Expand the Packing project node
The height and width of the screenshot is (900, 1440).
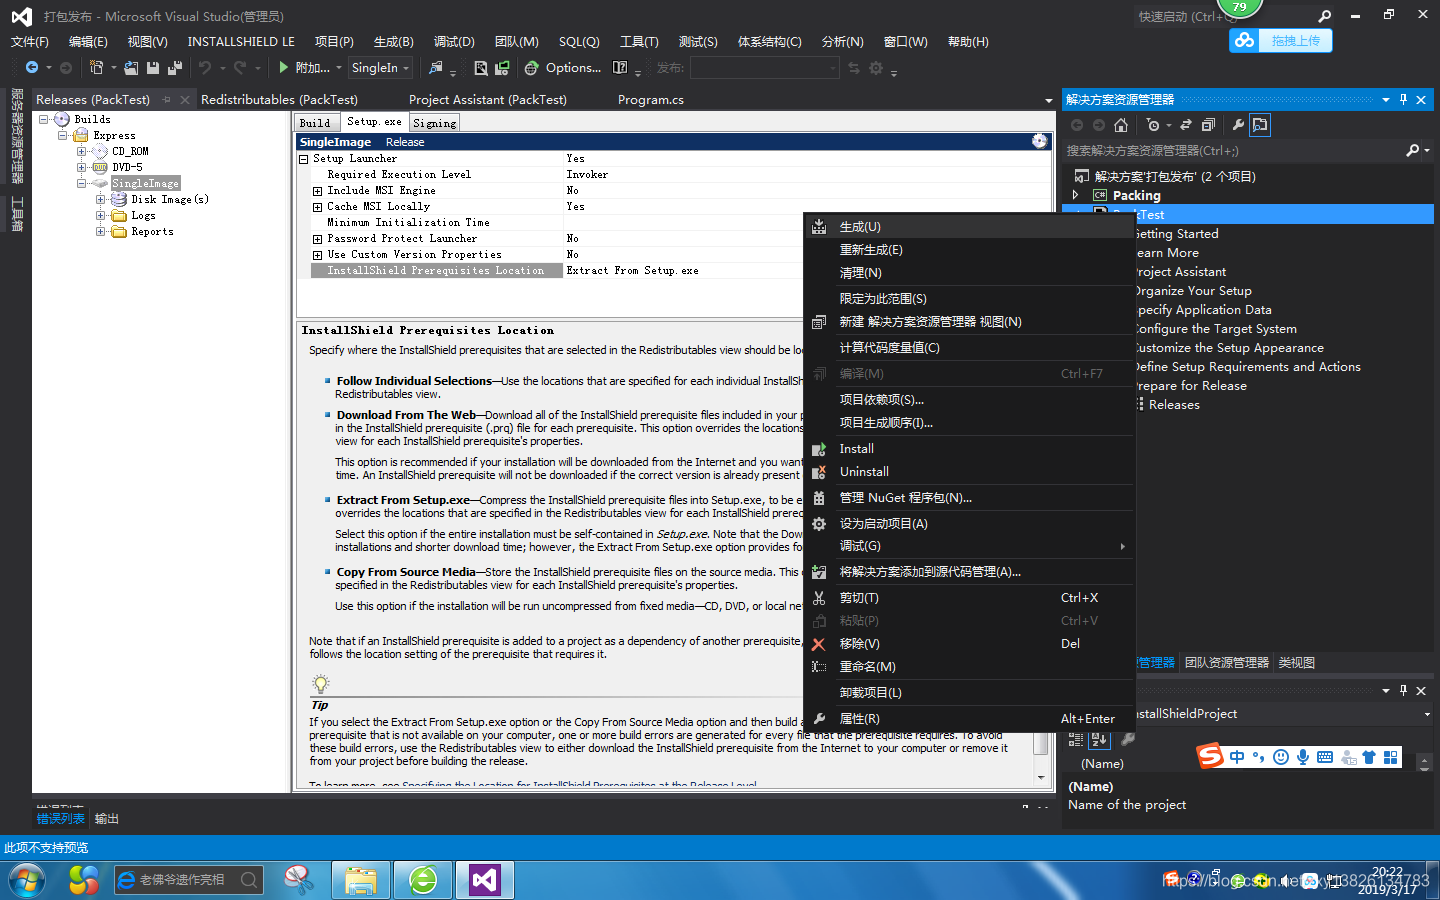coord(1076,195)
